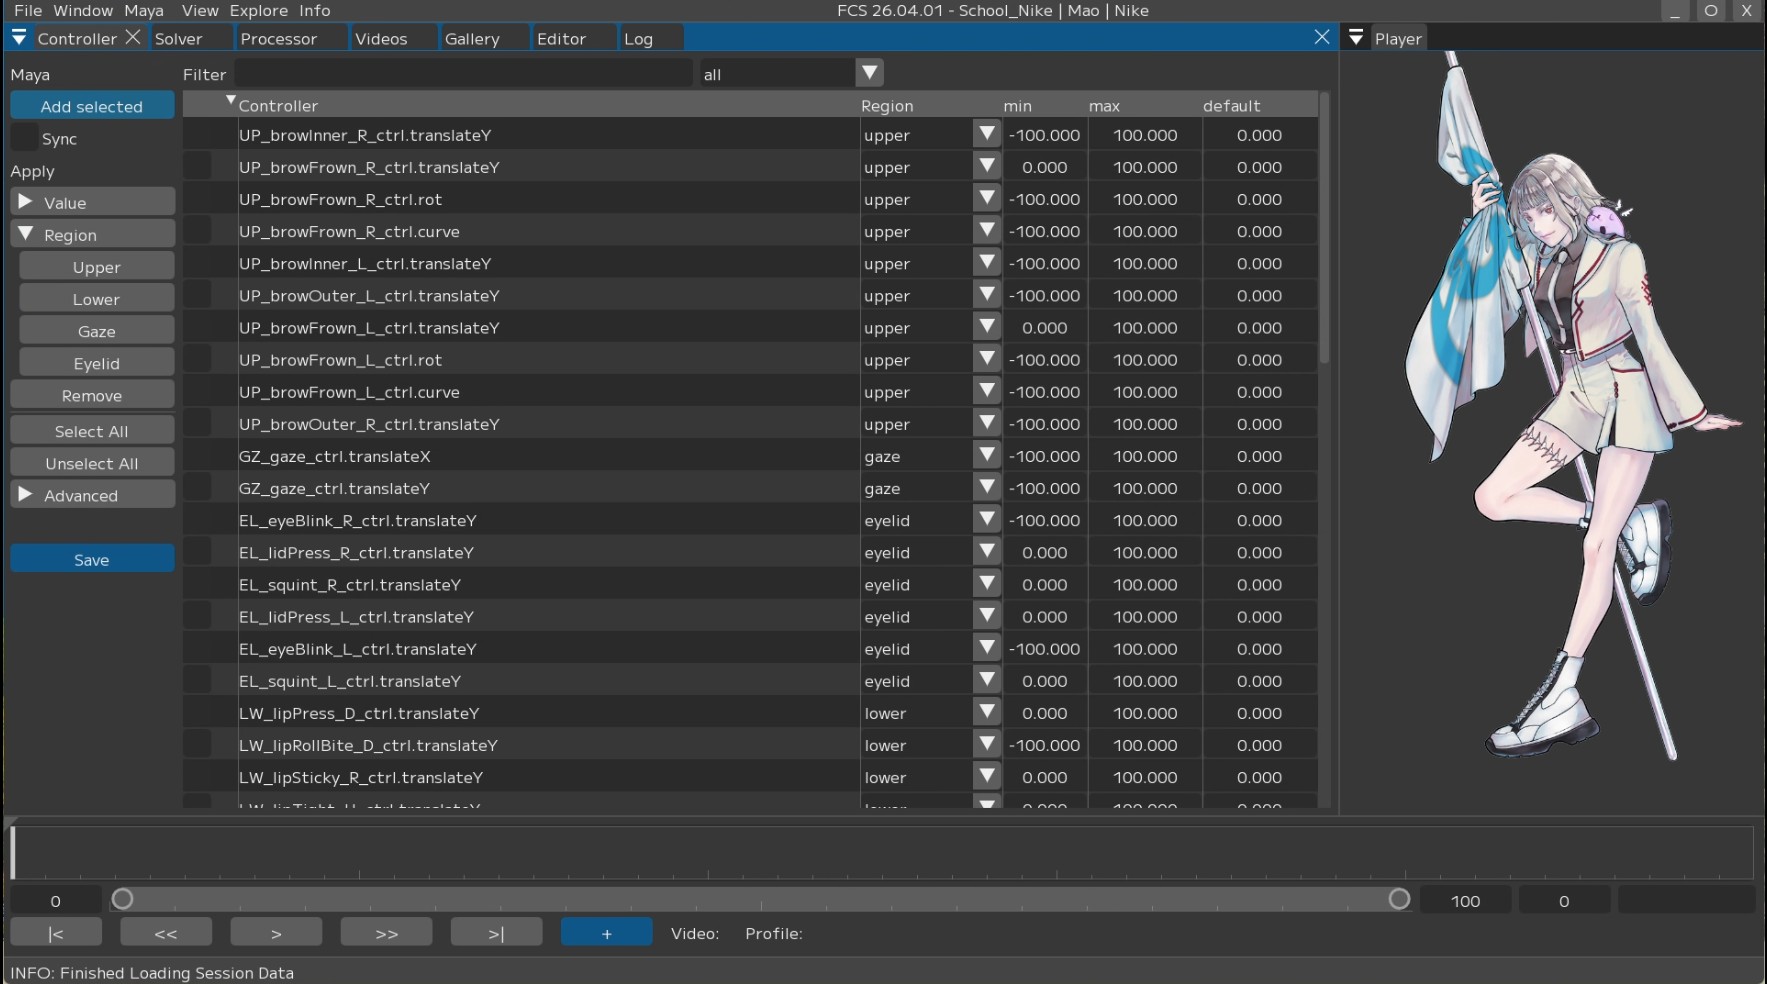Check the UP_browFrown_R_ctrl.translateY row checkbox
The width and height of the screenshot is (1767, 984).
198,167
